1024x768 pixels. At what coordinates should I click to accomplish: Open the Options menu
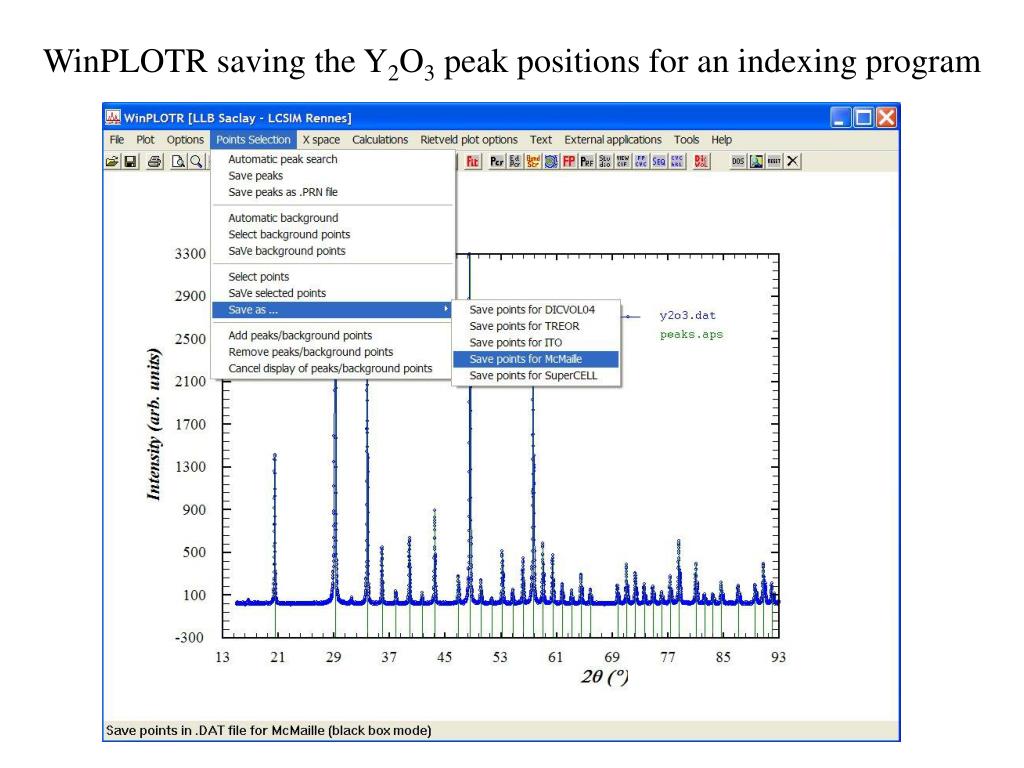click(185, 140)
